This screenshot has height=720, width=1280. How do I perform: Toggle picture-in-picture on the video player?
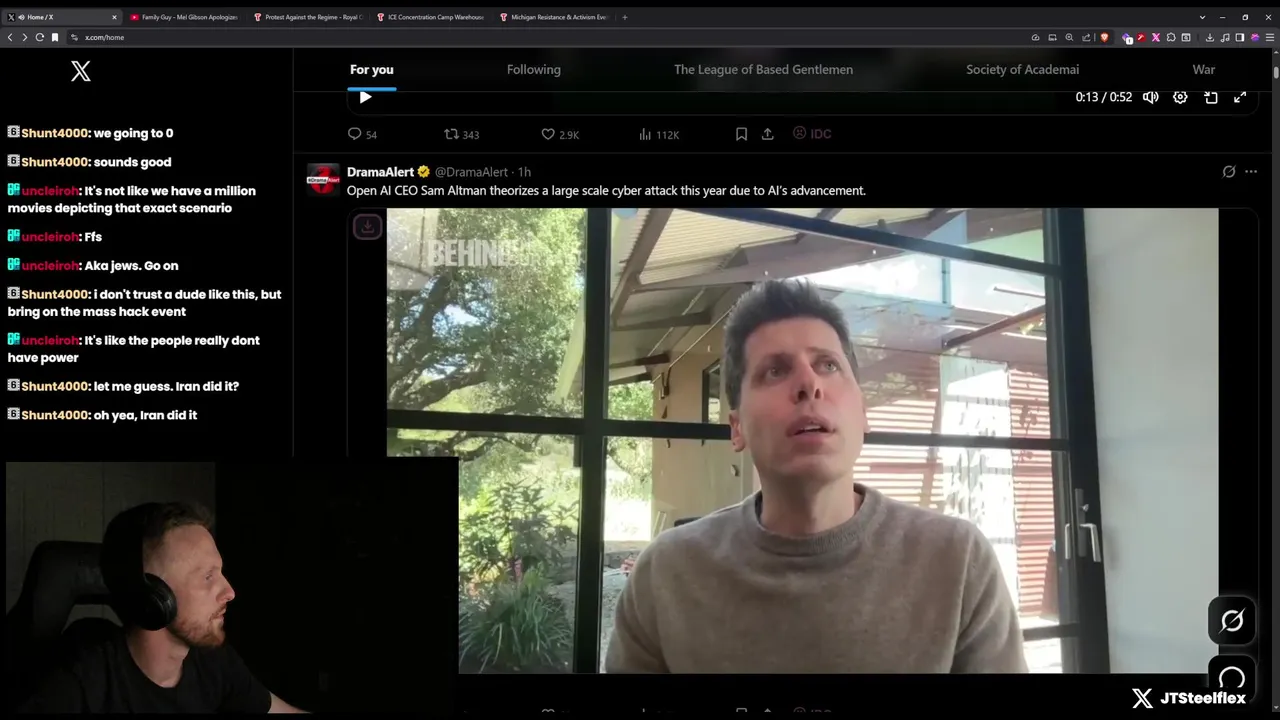point(1210,97)
